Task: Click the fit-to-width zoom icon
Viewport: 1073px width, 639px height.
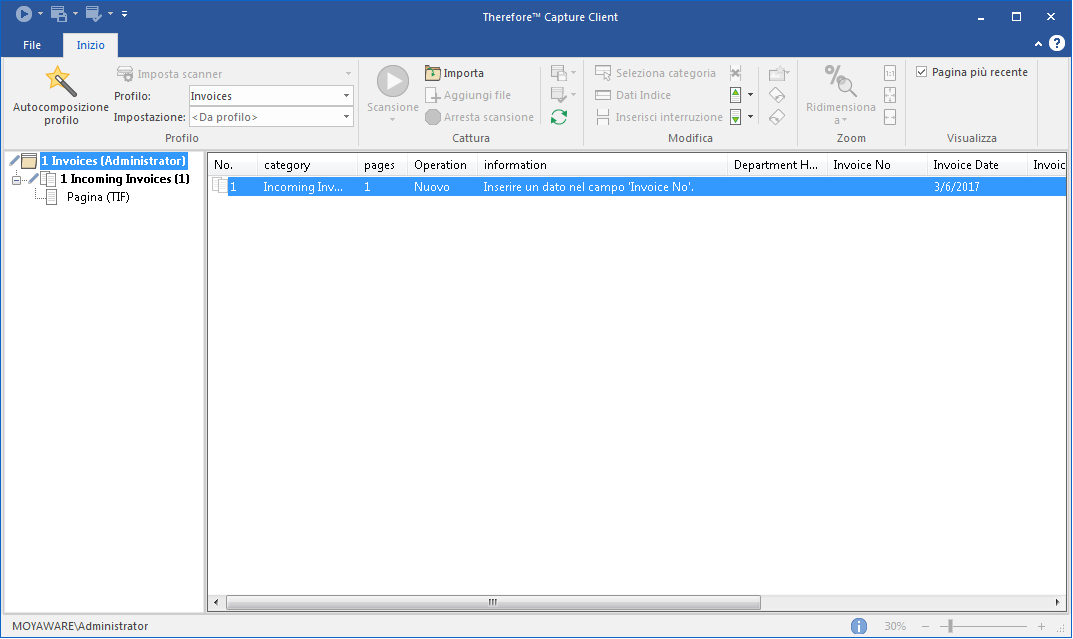Action: coord(890,116)
